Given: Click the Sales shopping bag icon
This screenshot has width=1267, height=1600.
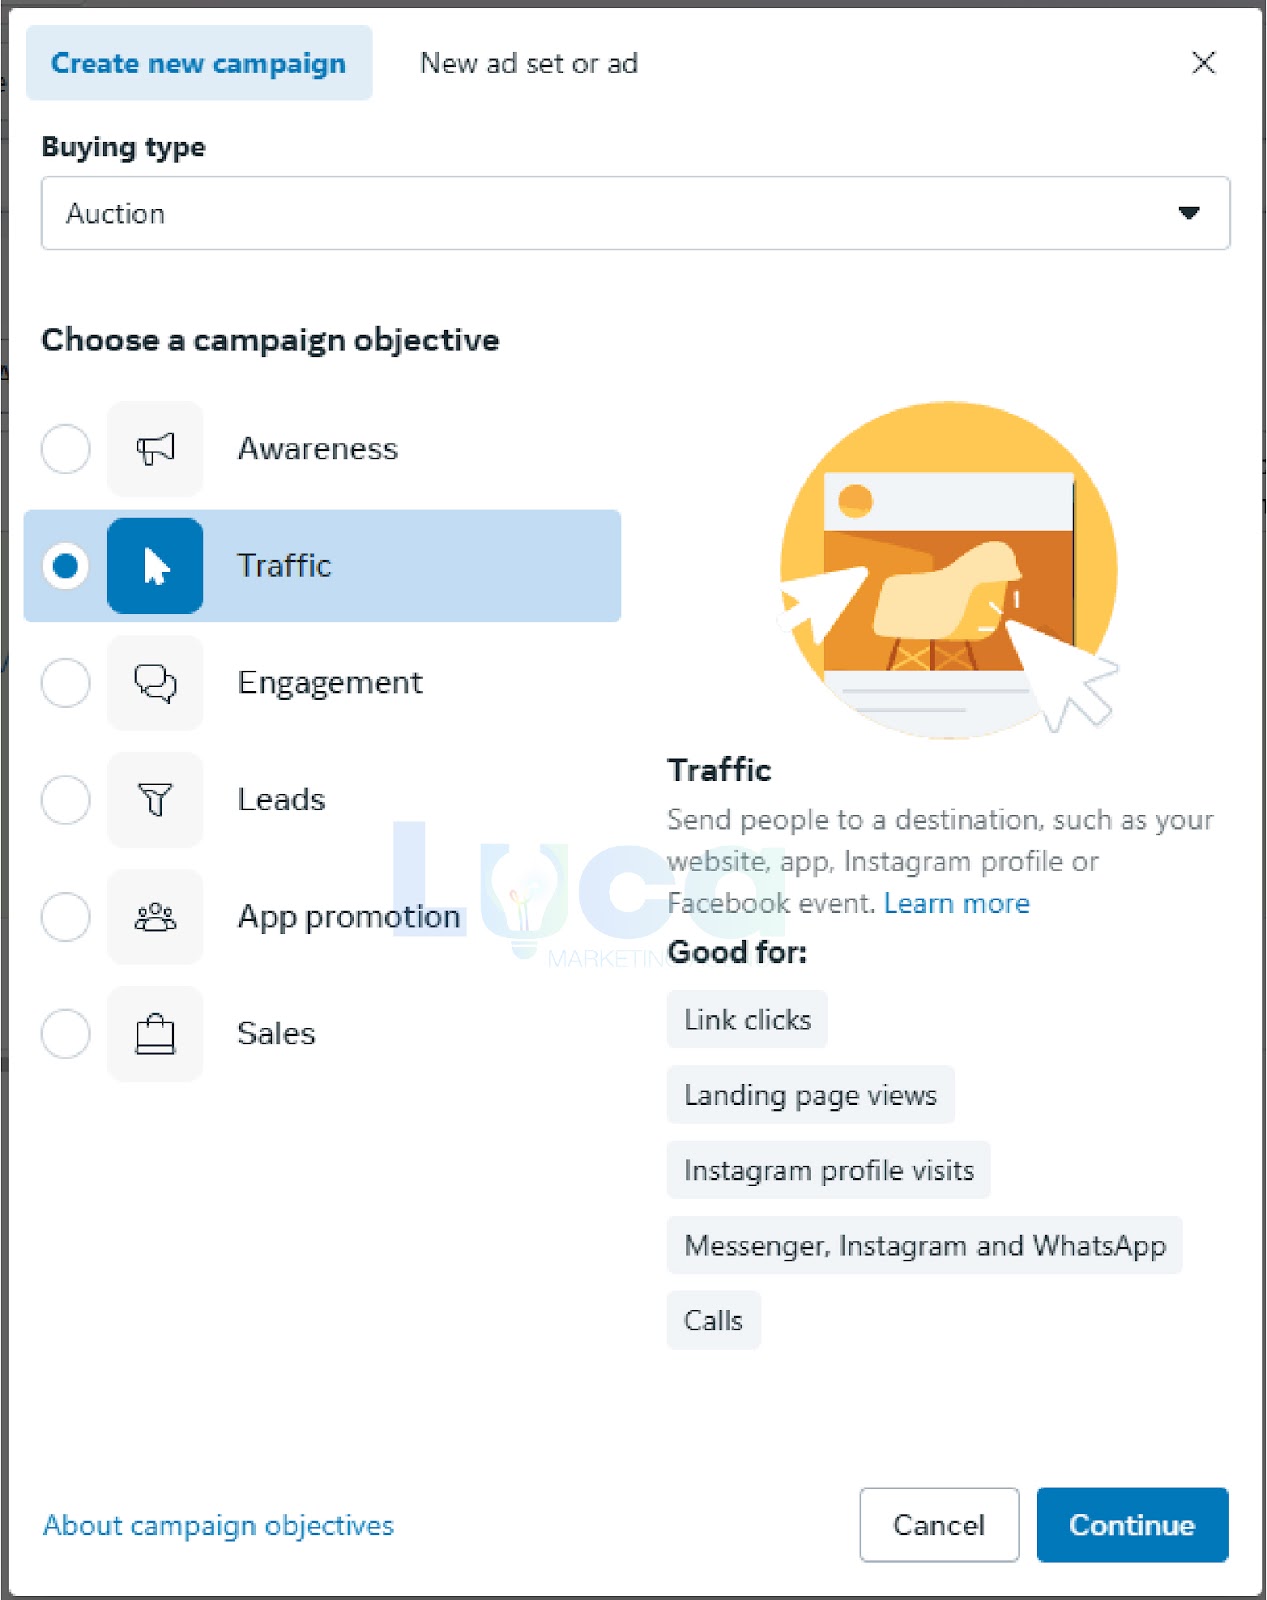Looking at the screenshot, I should (x=155, y=1034).
